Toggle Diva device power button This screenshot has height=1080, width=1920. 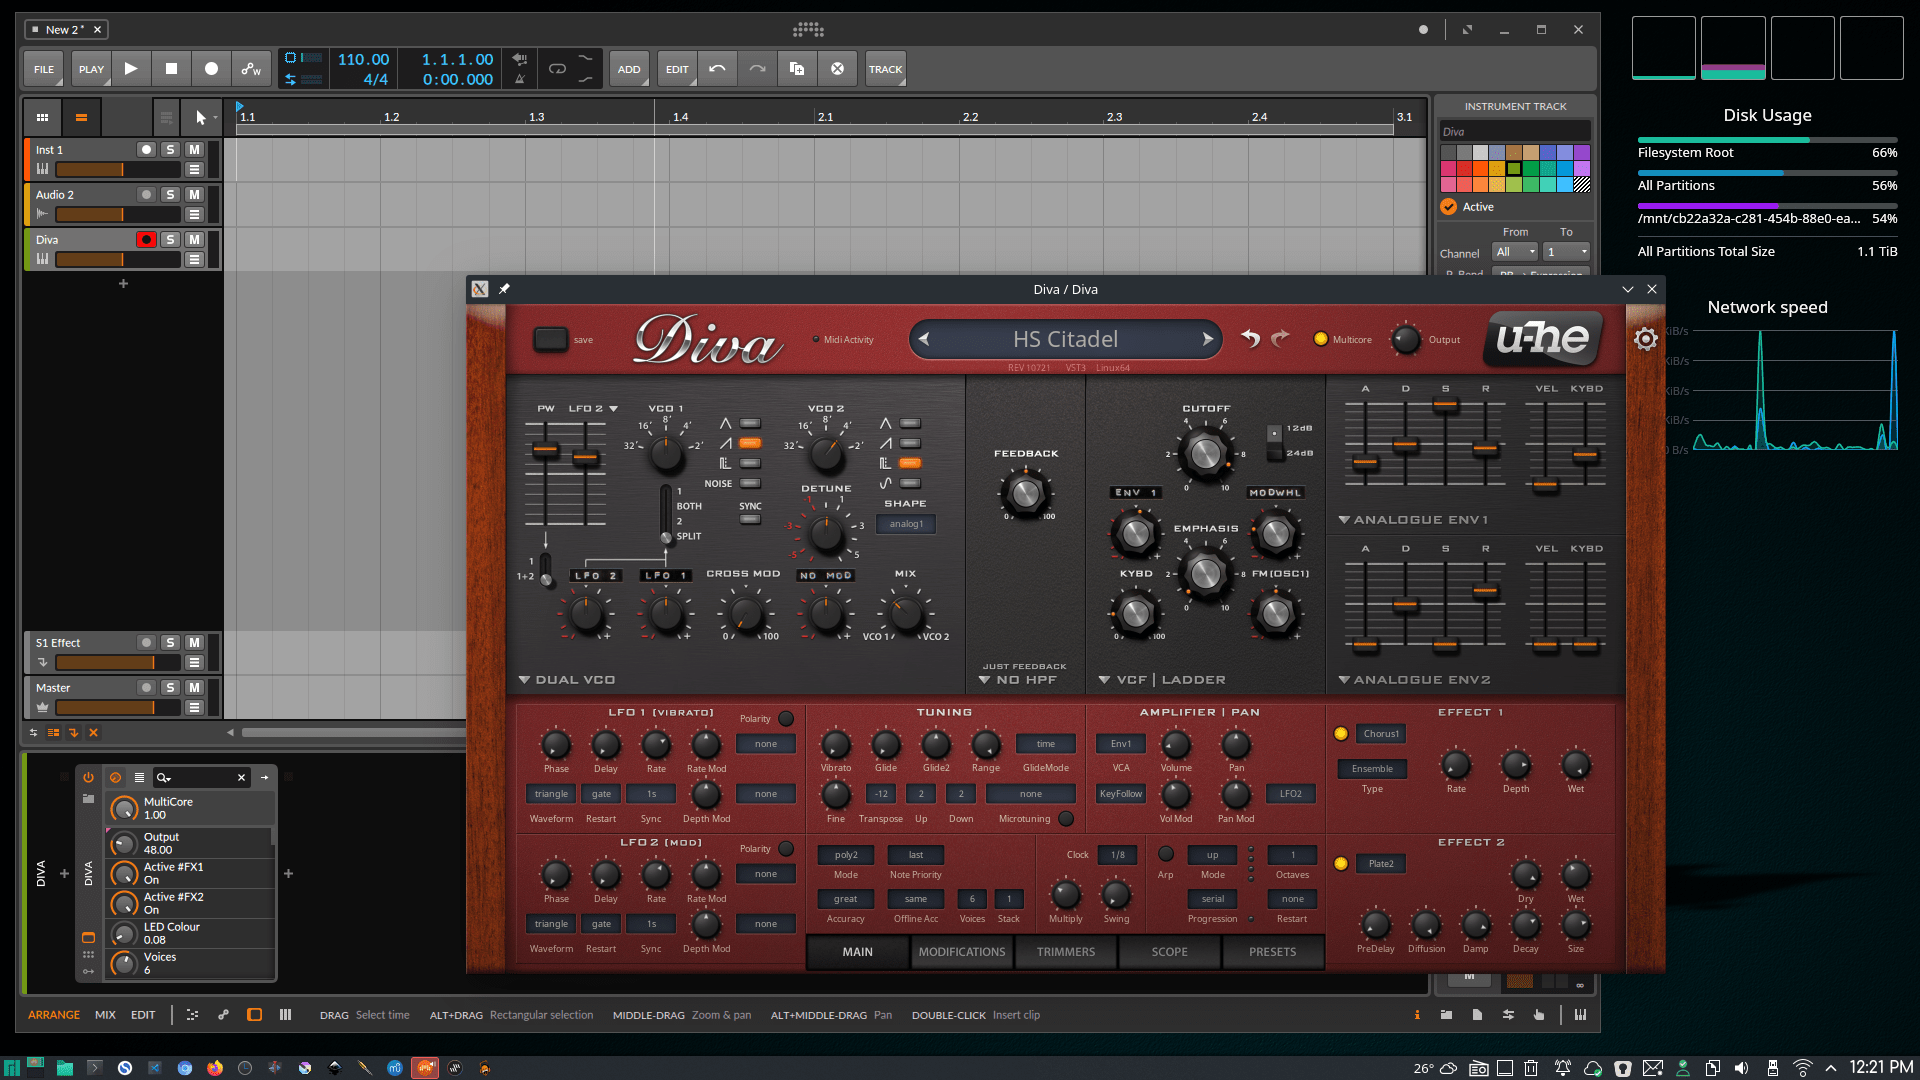(88, 777)
